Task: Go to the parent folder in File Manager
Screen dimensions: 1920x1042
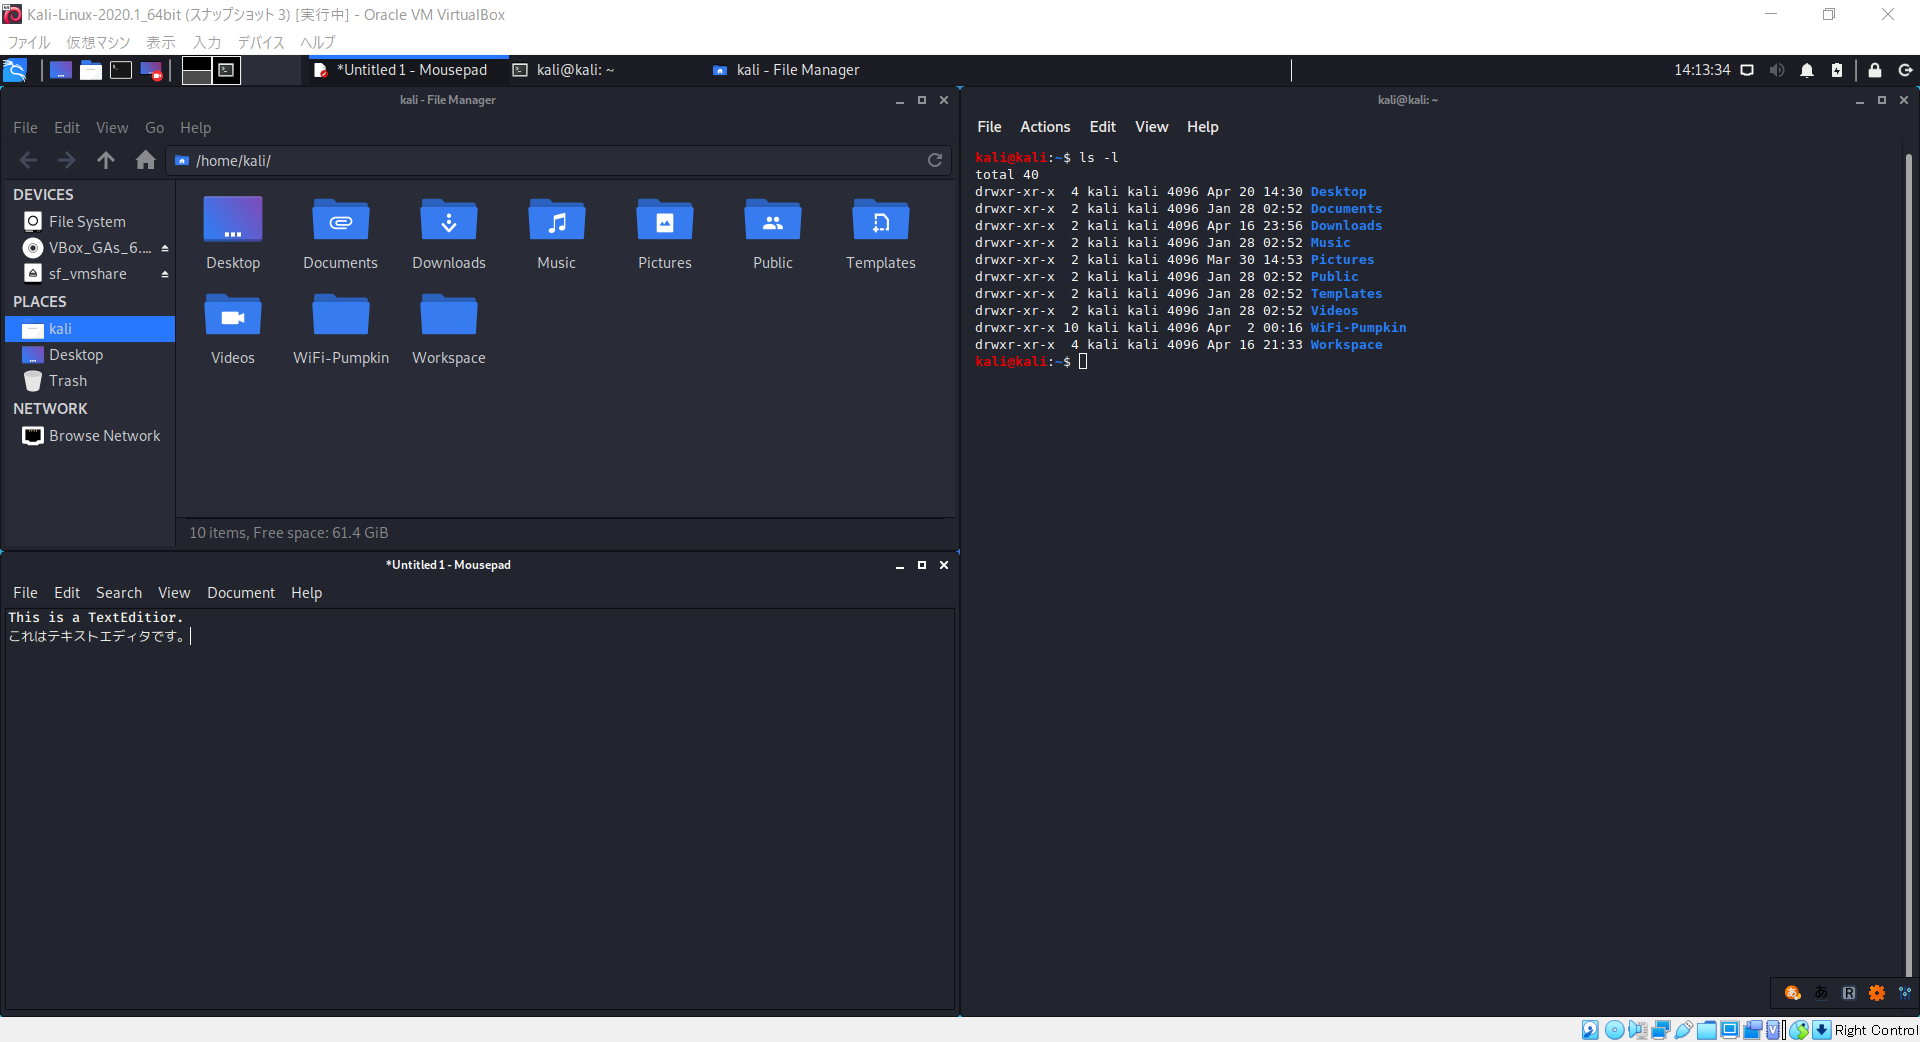Action: coord(106,160)
